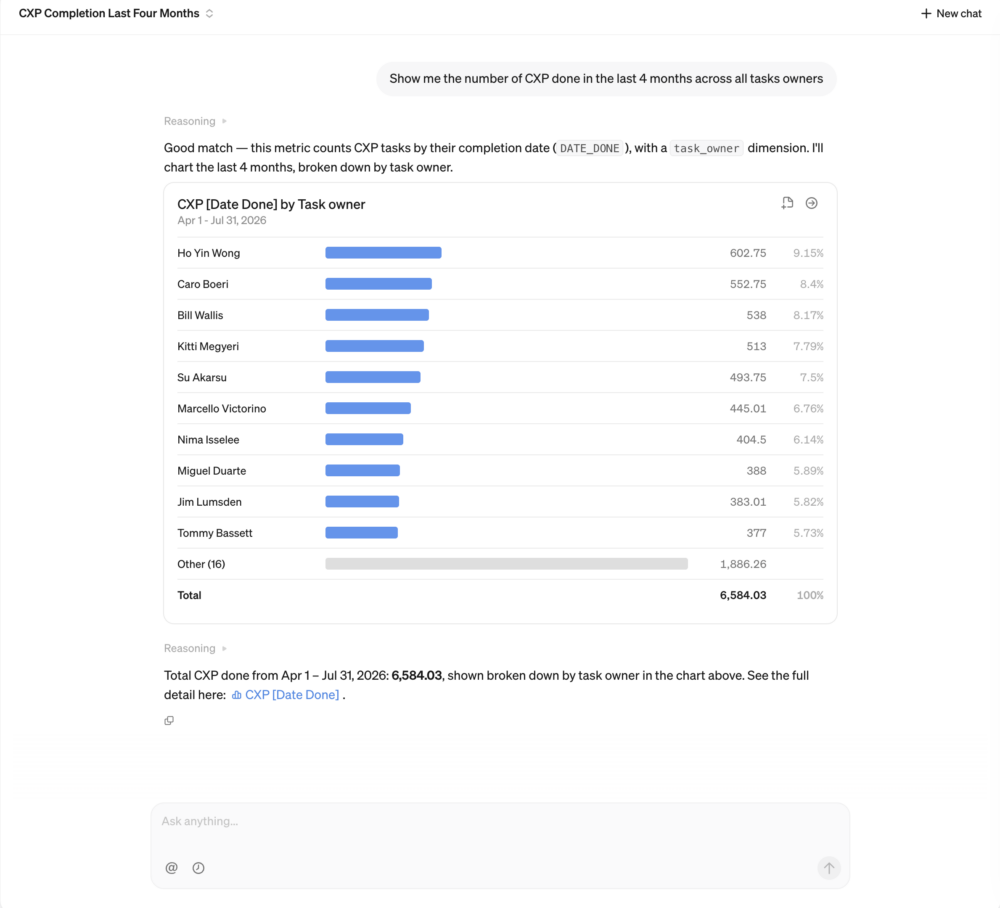Viewport: 1000px width, 908px height.
Task: Click the Tommy Bassett row label
Action: click(215, 533)
